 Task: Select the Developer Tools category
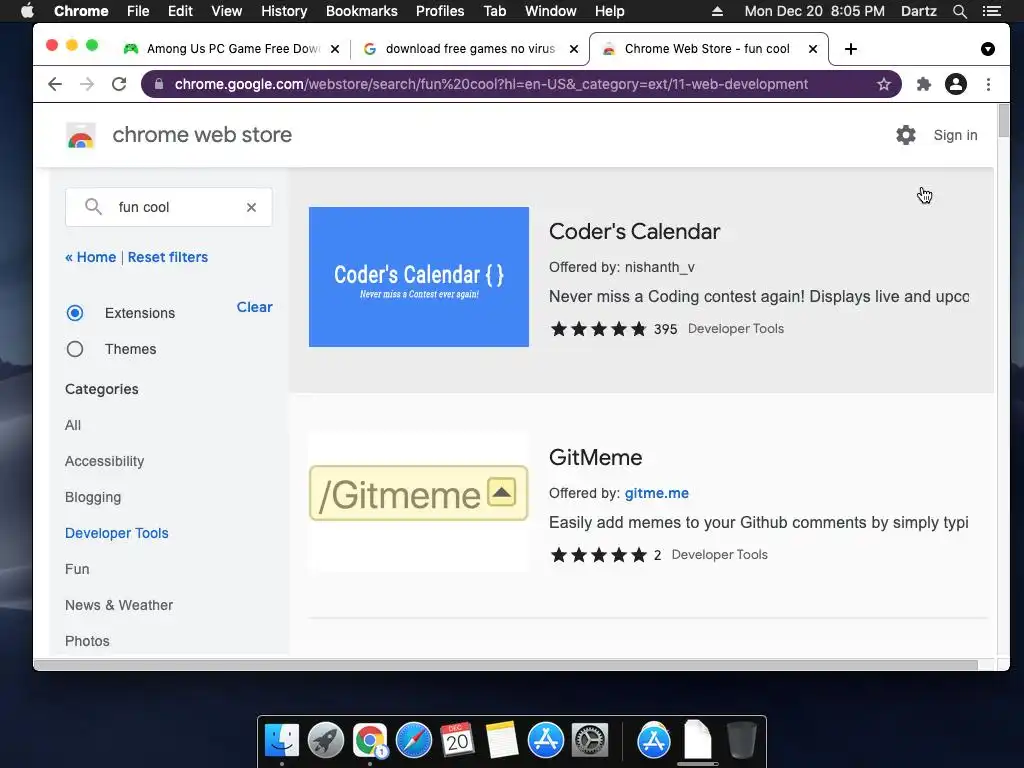coord(117,534)
